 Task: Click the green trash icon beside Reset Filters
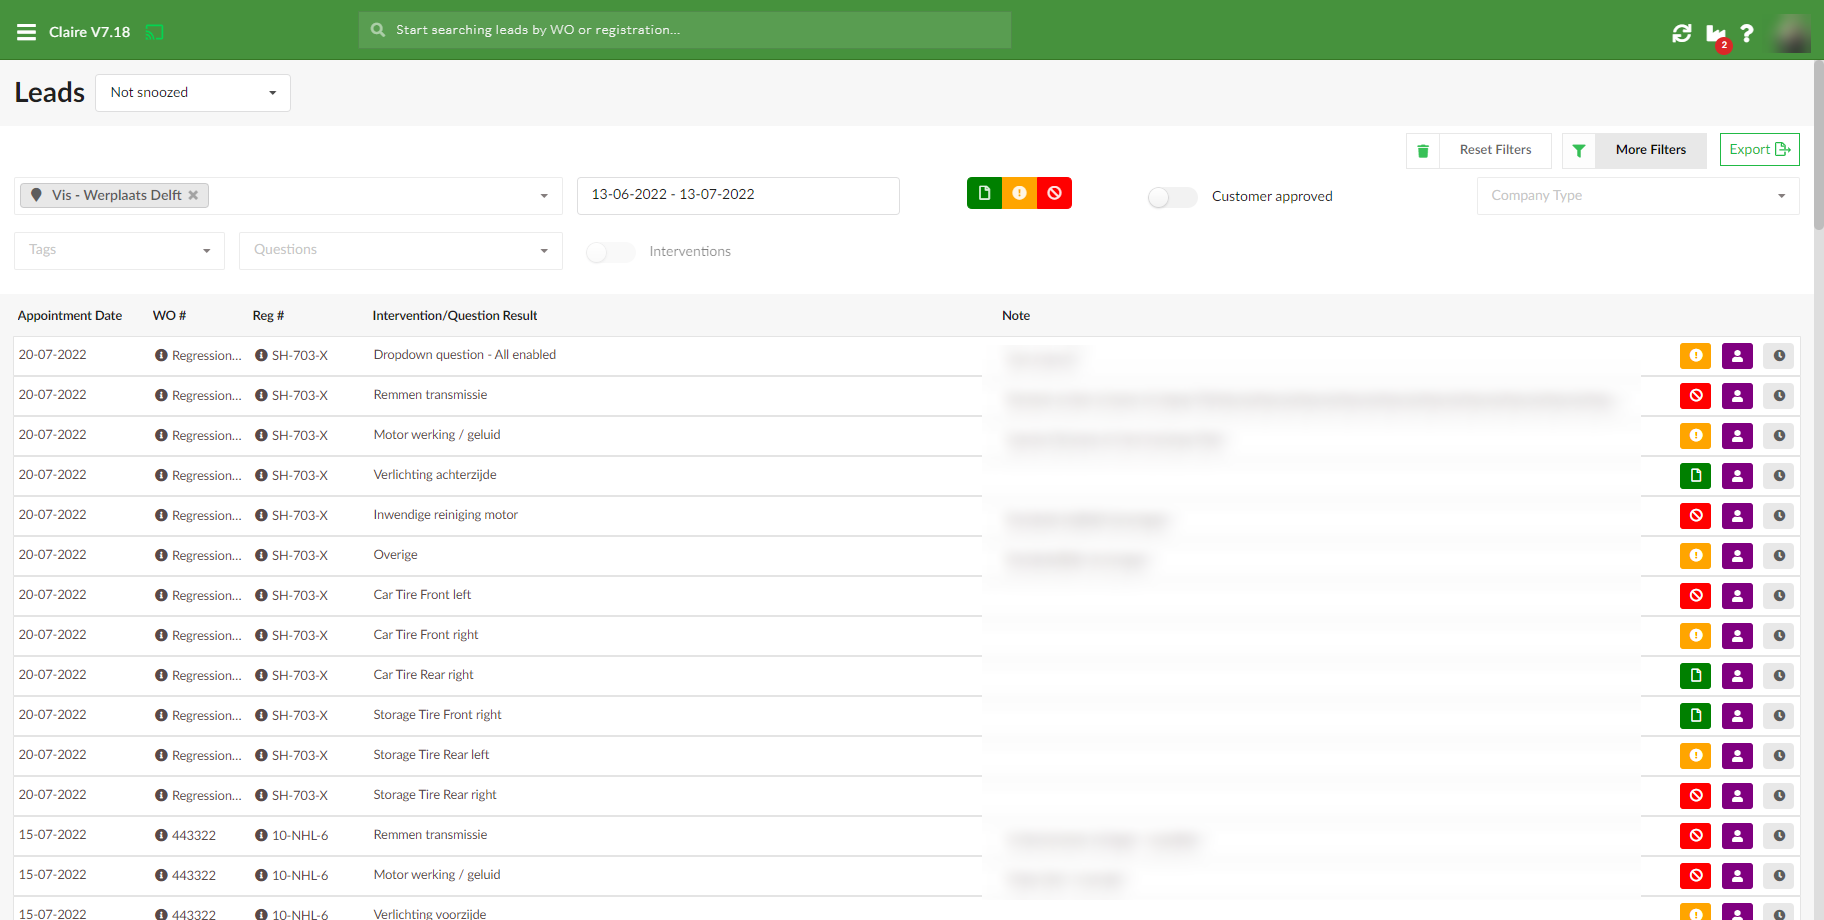pos(1423,151)
